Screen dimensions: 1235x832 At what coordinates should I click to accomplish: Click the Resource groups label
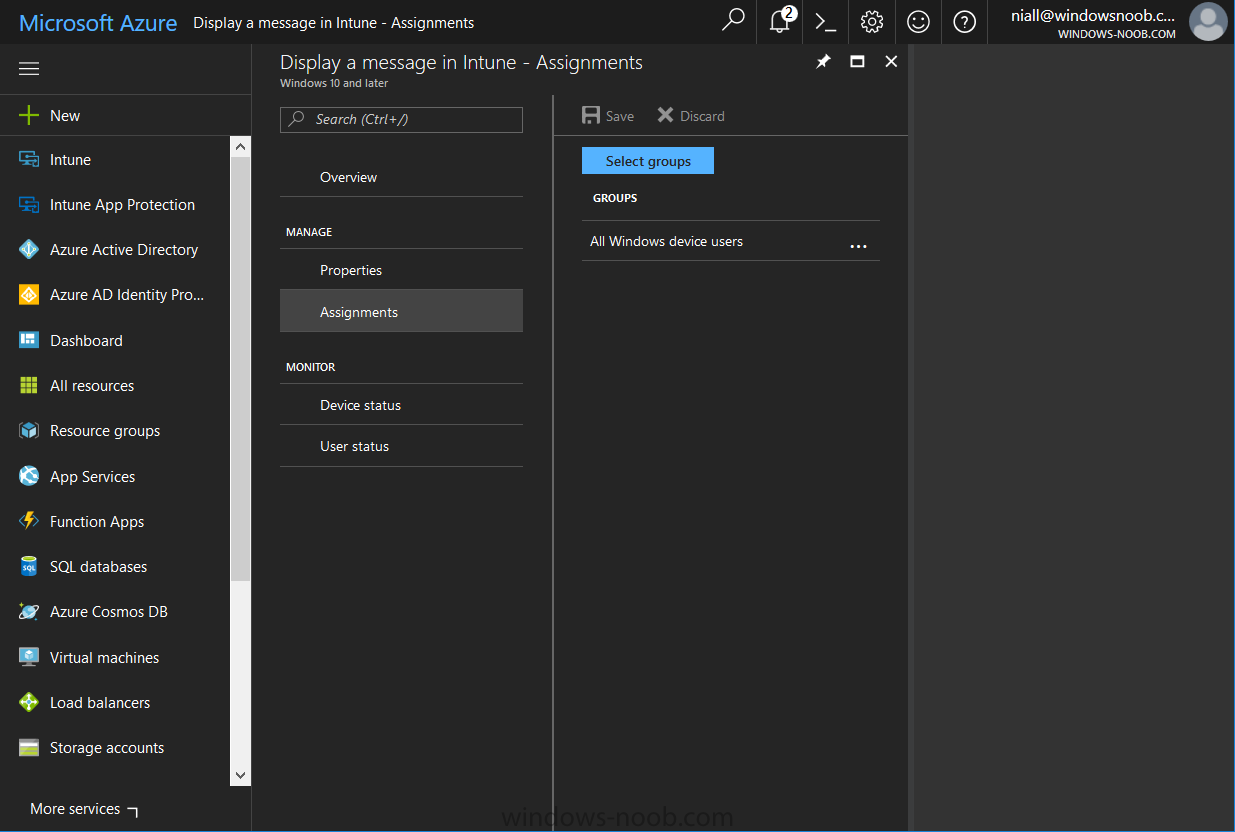point(105,431)
